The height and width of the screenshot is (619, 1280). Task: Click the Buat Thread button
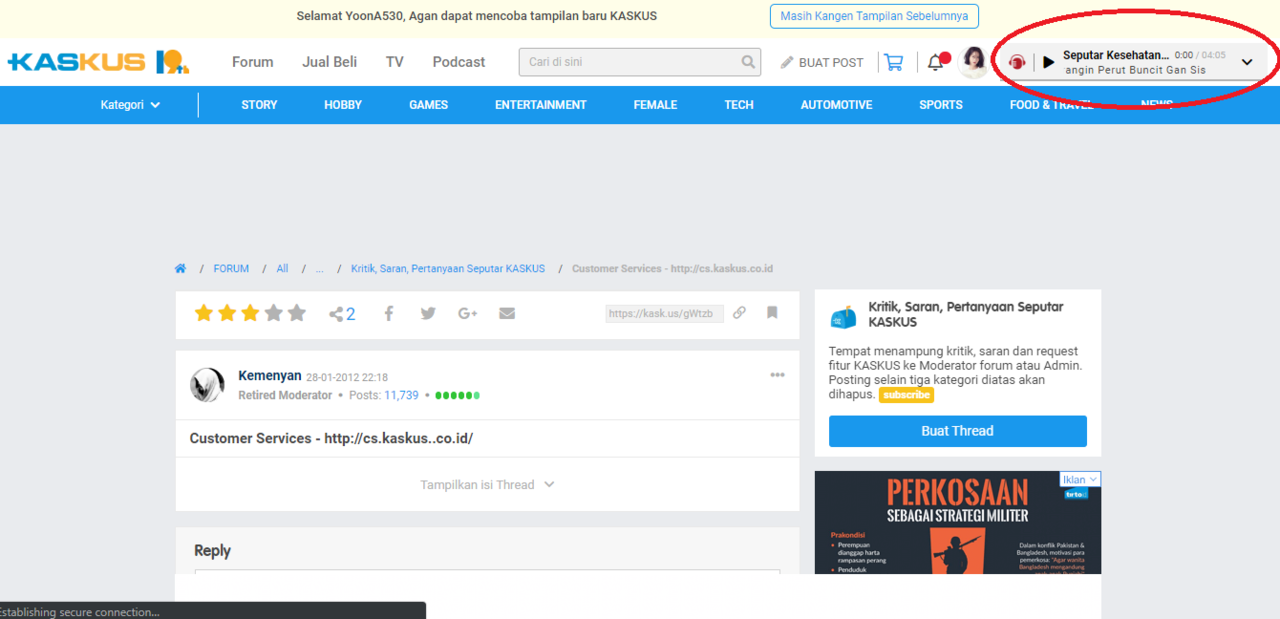[x=957, y=431]
